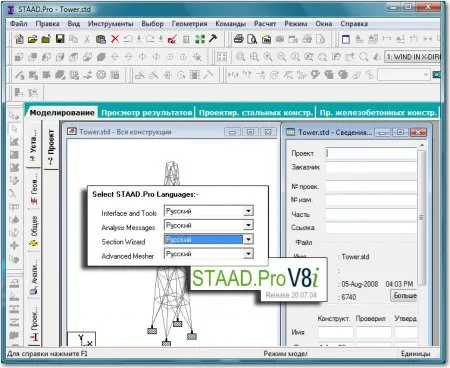
Task: Switch to the Моделирование tab
Action: (x=62, y=113)
